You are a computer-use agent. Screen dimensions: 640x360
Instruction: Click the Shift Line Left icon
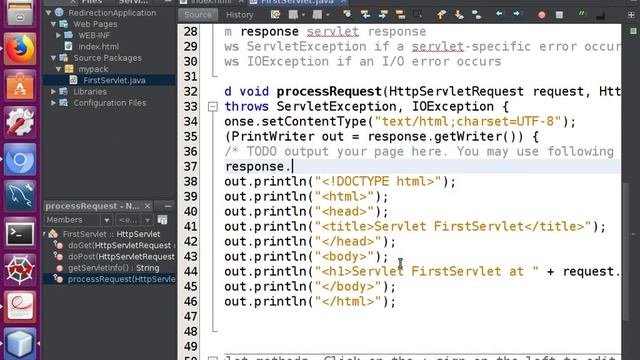coord(499,15)
